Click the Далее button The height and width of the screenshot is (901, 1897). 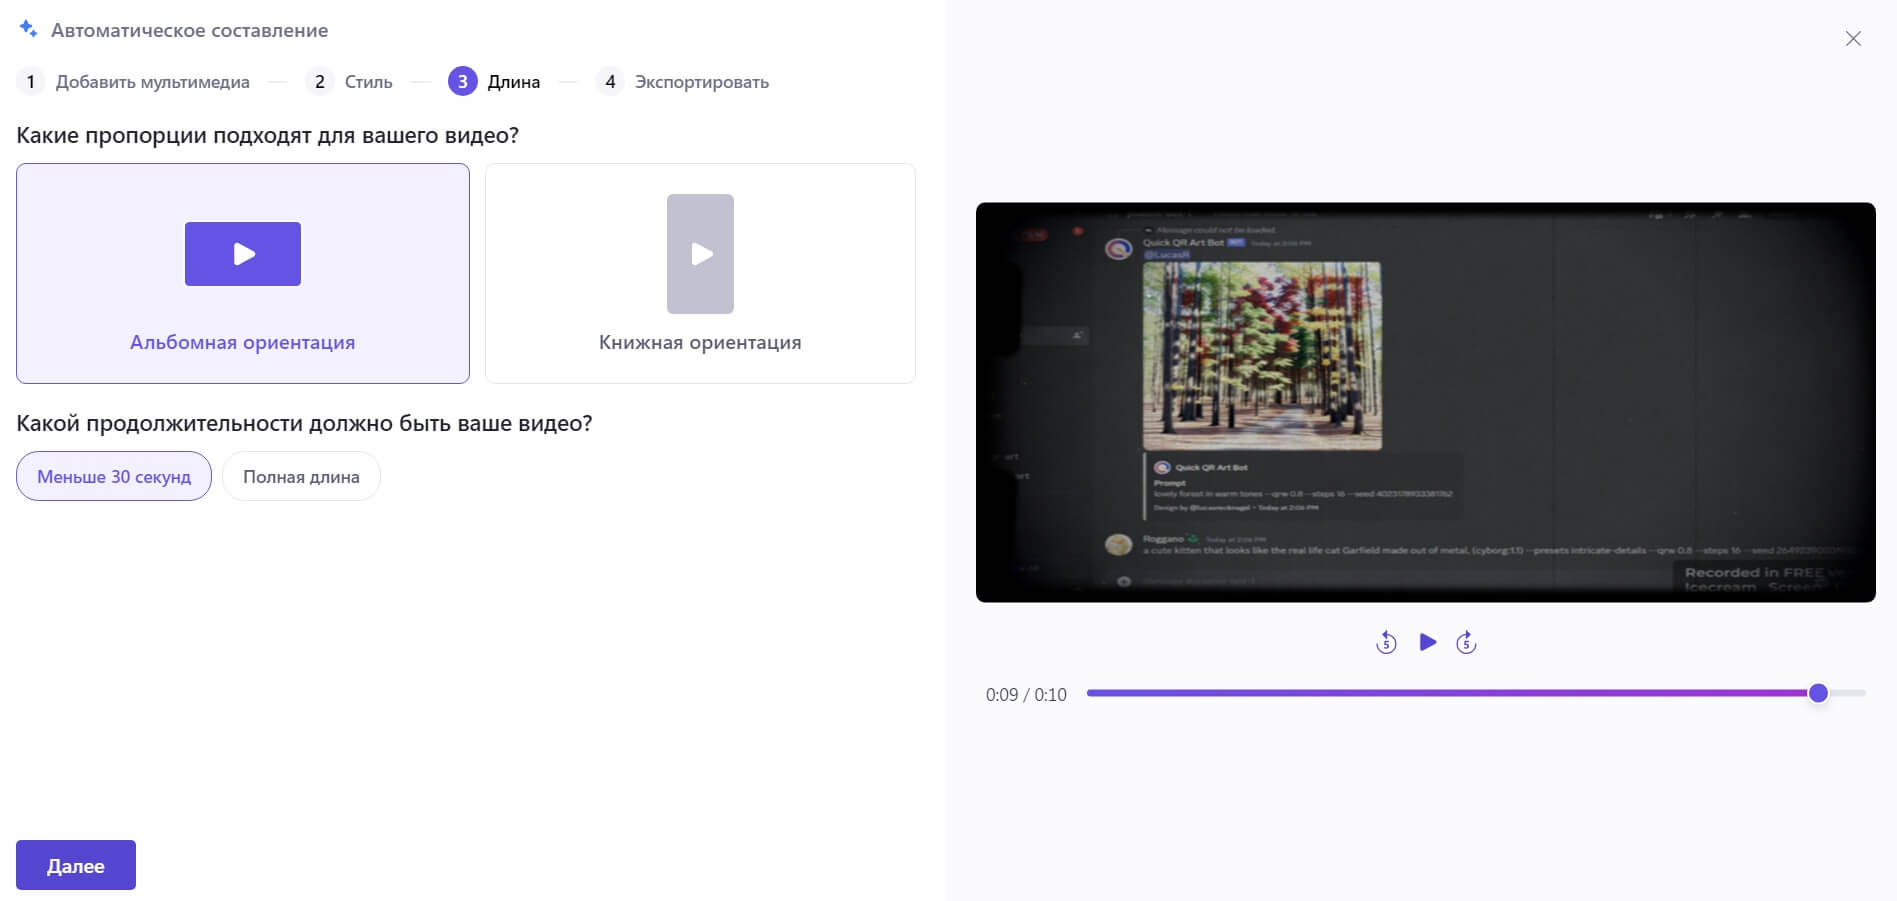76,865
